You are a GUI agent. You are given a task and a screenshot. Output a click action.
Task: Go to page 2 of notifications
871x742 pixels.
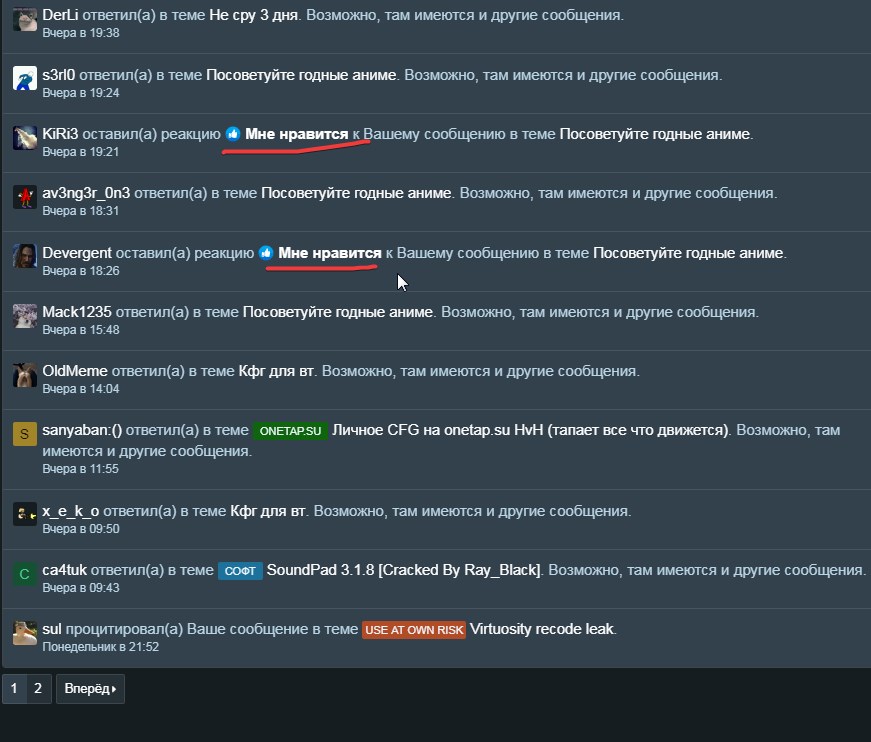click(x=38, y=689)
